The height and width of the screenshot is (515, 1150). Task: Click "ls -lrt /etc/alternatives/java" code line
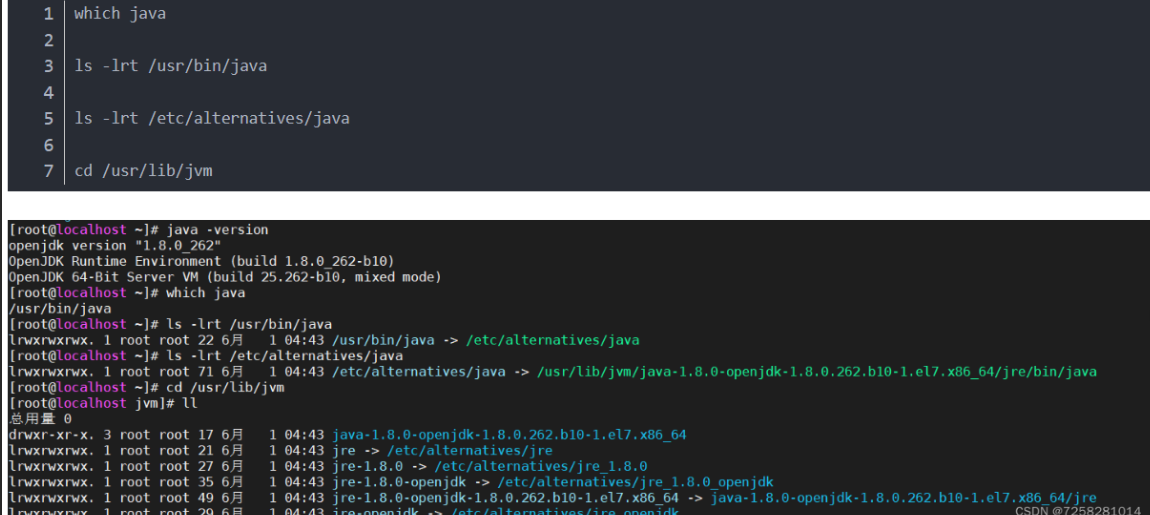212,118
